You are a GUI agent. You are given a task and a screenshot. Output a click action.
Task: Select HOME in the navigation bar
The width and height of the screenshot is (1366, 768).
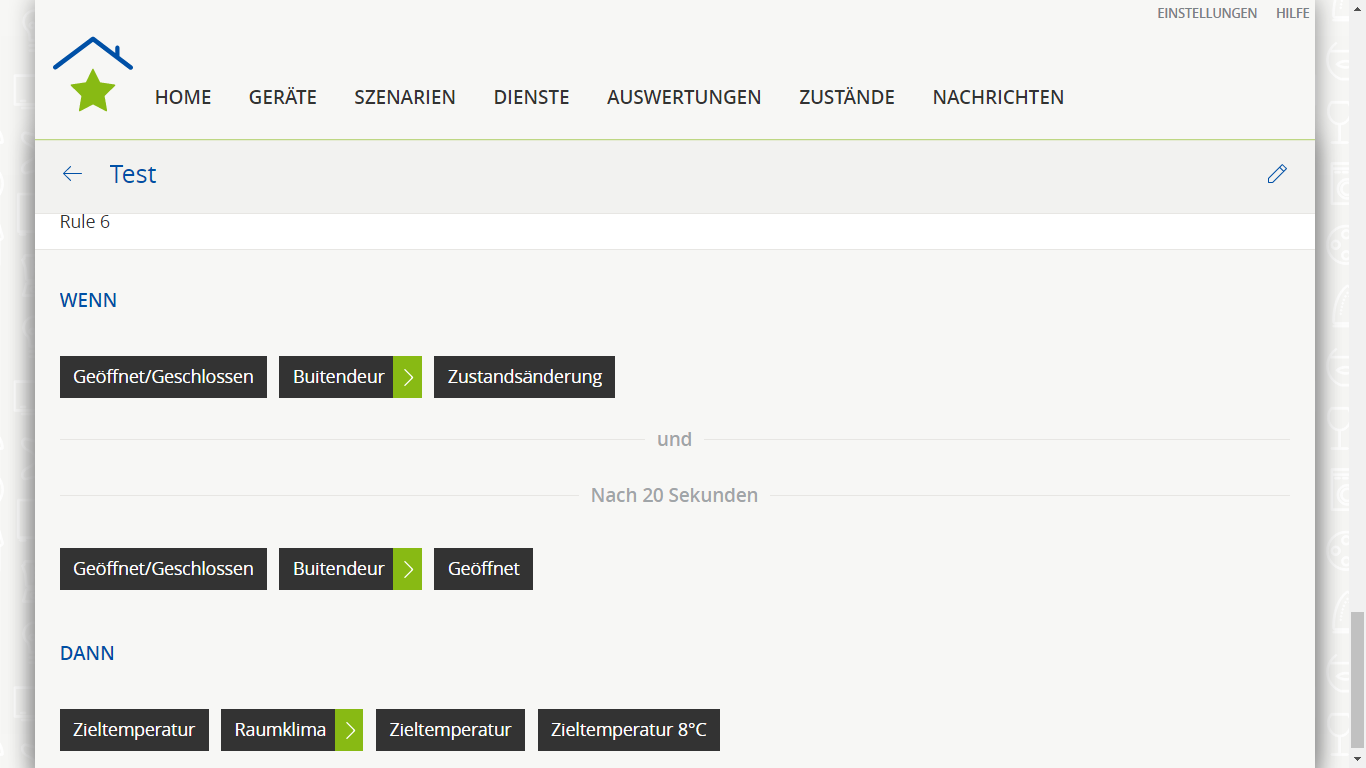pyautogui.click(x=183, y=97)
